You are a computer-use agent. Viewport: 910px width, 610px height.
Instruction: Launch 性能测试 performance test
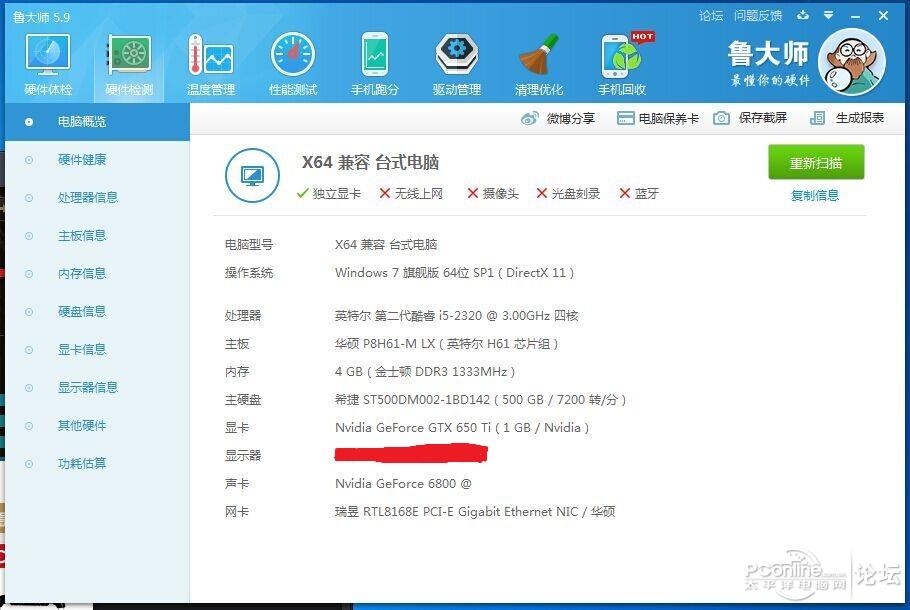click(293, 64)
